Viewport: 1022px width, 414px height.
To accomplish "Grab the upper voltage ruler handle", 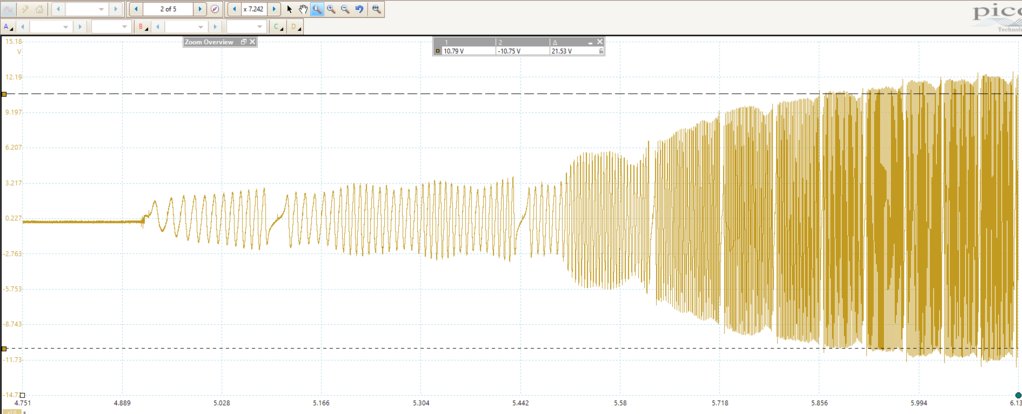I will [x=3, y=95].
